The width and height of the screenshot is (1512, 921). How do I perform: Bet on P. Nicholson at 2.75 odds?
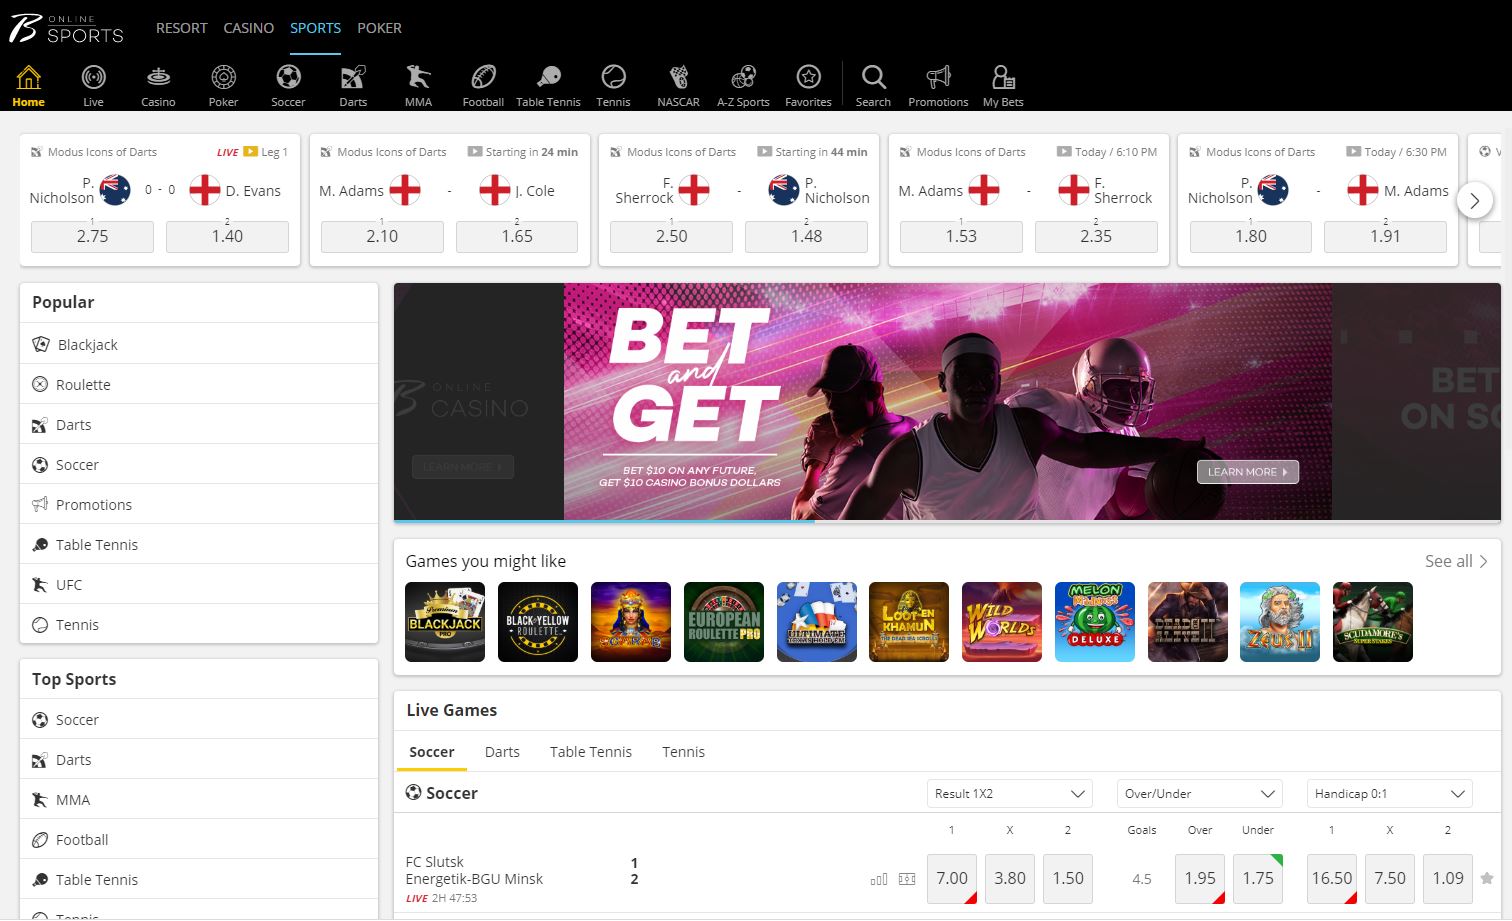coord(92,236)
